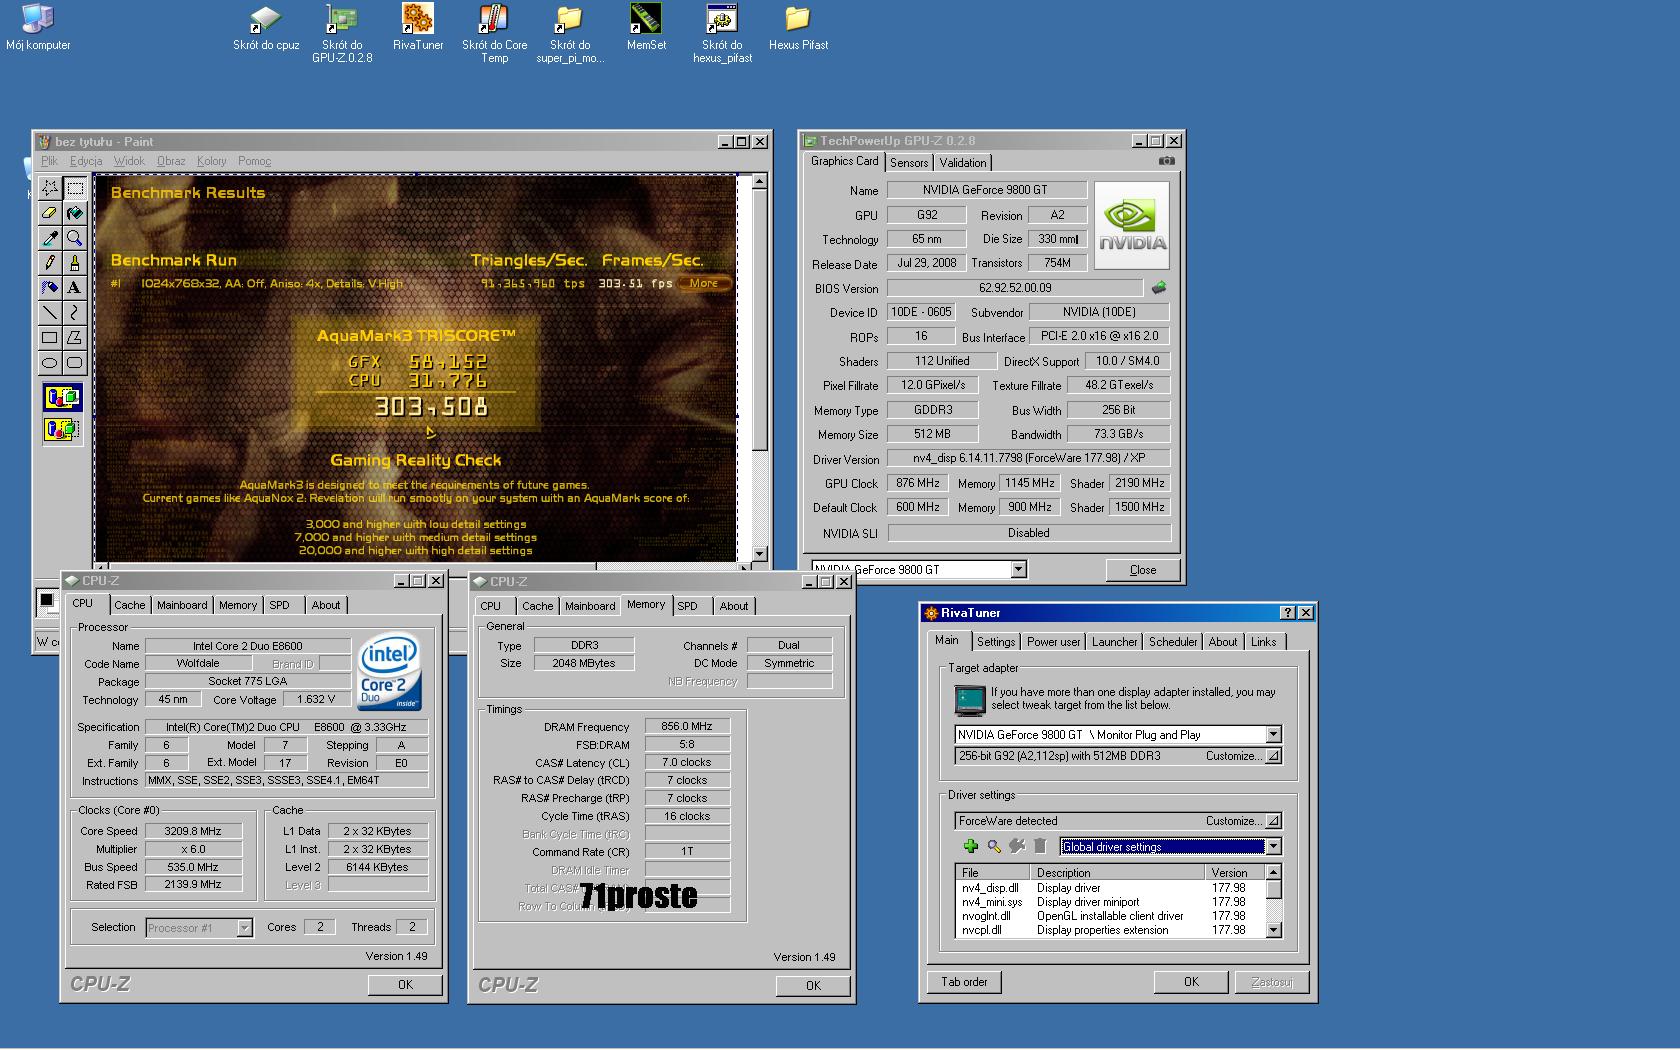Open the Kolory menu in Paint
This screenshot has width=1680, height=1050.
coord(211,161)
